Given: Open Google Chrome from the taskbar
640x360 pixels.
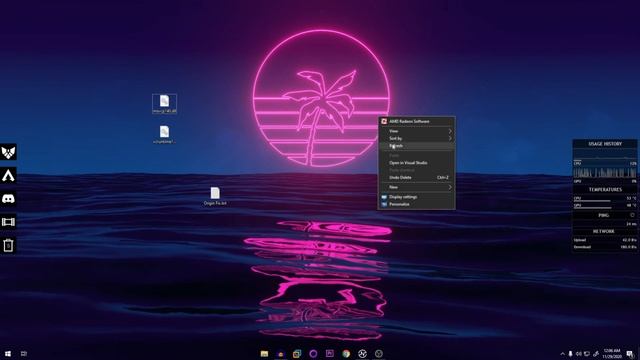Looking at the screenshot, I should (x=346, y=353).
